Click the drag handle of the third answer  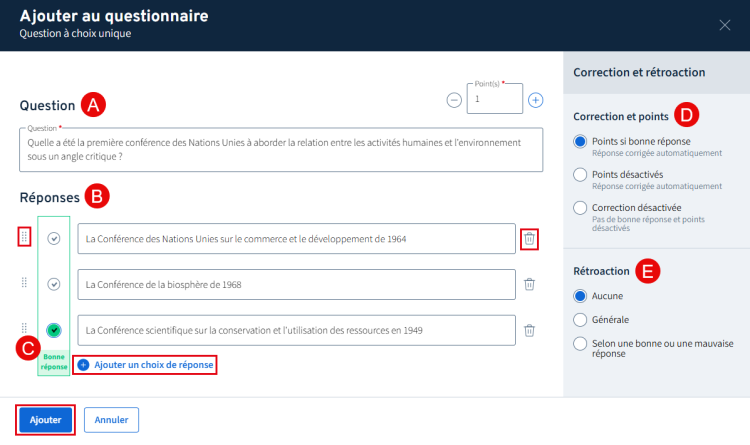point(25,330)
